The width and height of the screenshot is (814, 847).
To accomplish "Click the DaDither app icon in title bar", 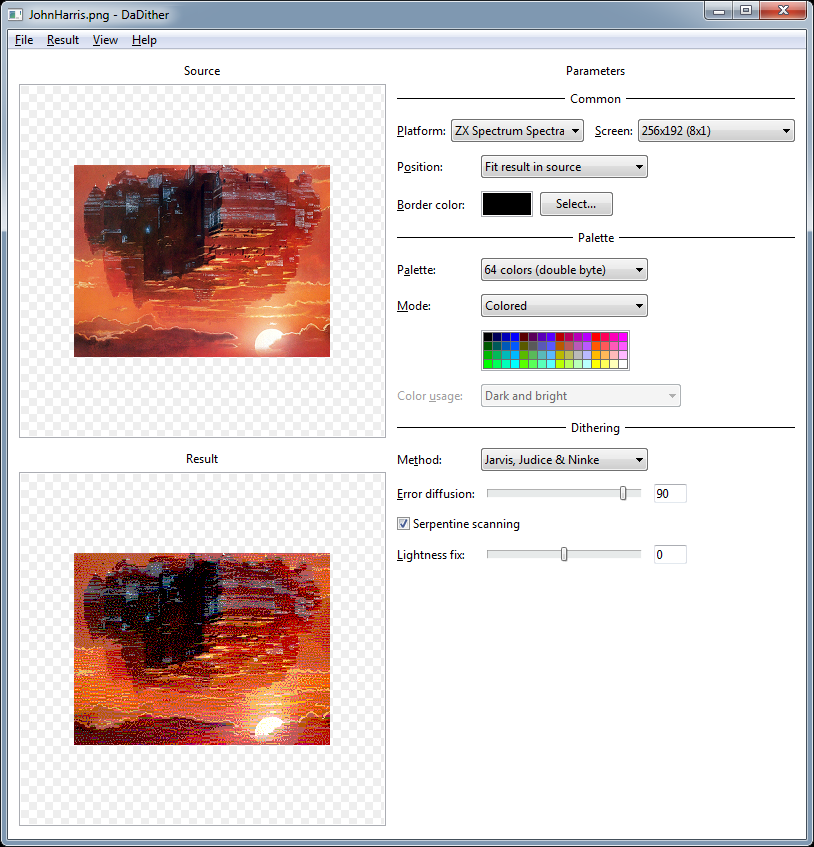I will (15, 15).
